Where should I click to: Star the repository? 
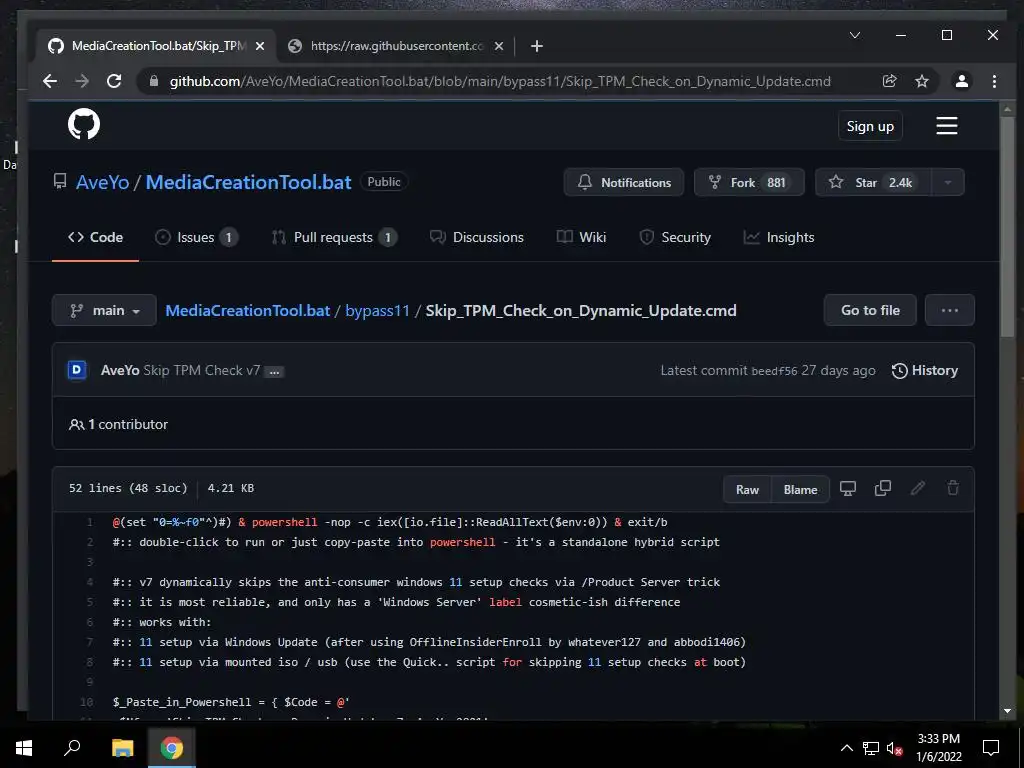click(874, 182)
